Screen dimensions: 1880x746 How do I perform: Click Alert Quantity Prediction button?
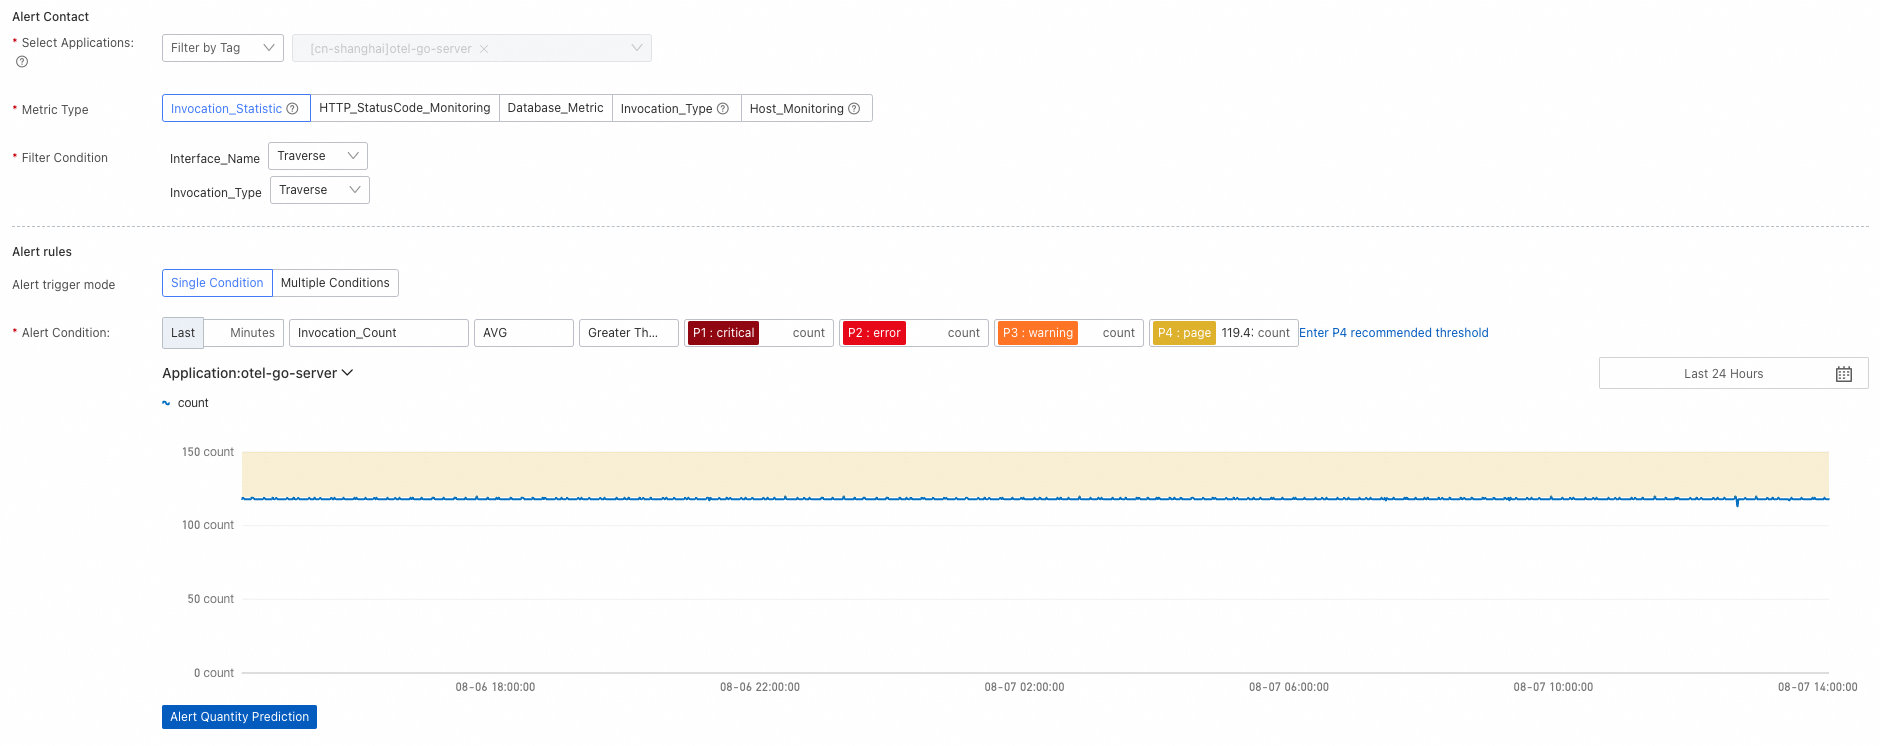pos(240,717)
